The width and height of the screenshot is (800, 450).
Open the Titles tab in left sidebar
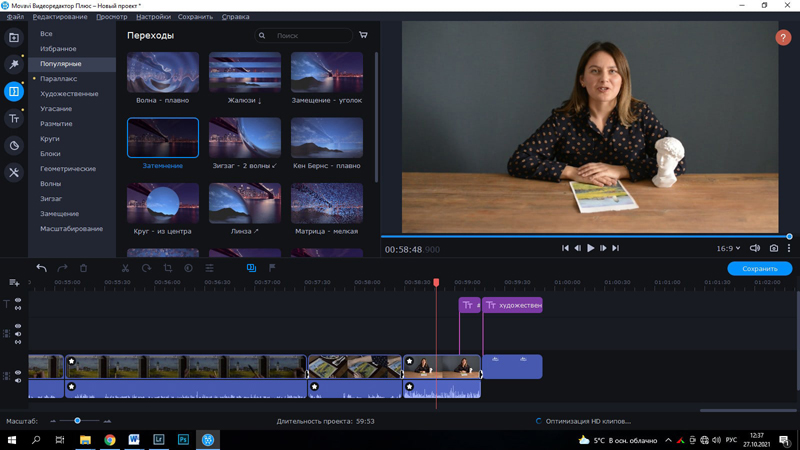14,119
